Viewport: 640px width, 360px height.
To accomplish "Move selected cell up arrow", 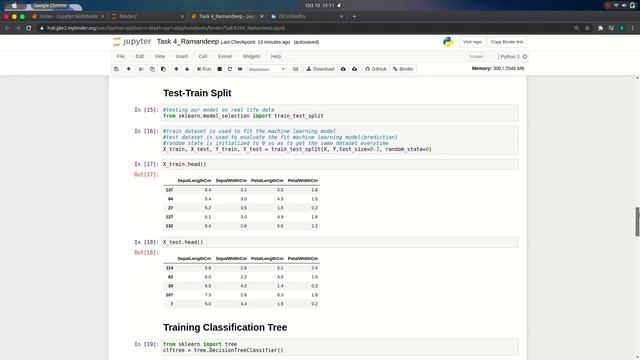I will [176, 69].
